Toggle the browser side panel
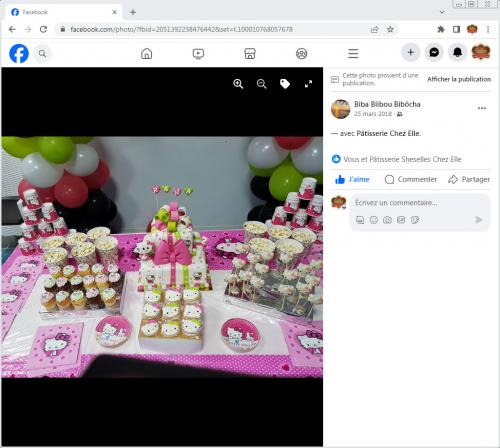 coord(456,29)
